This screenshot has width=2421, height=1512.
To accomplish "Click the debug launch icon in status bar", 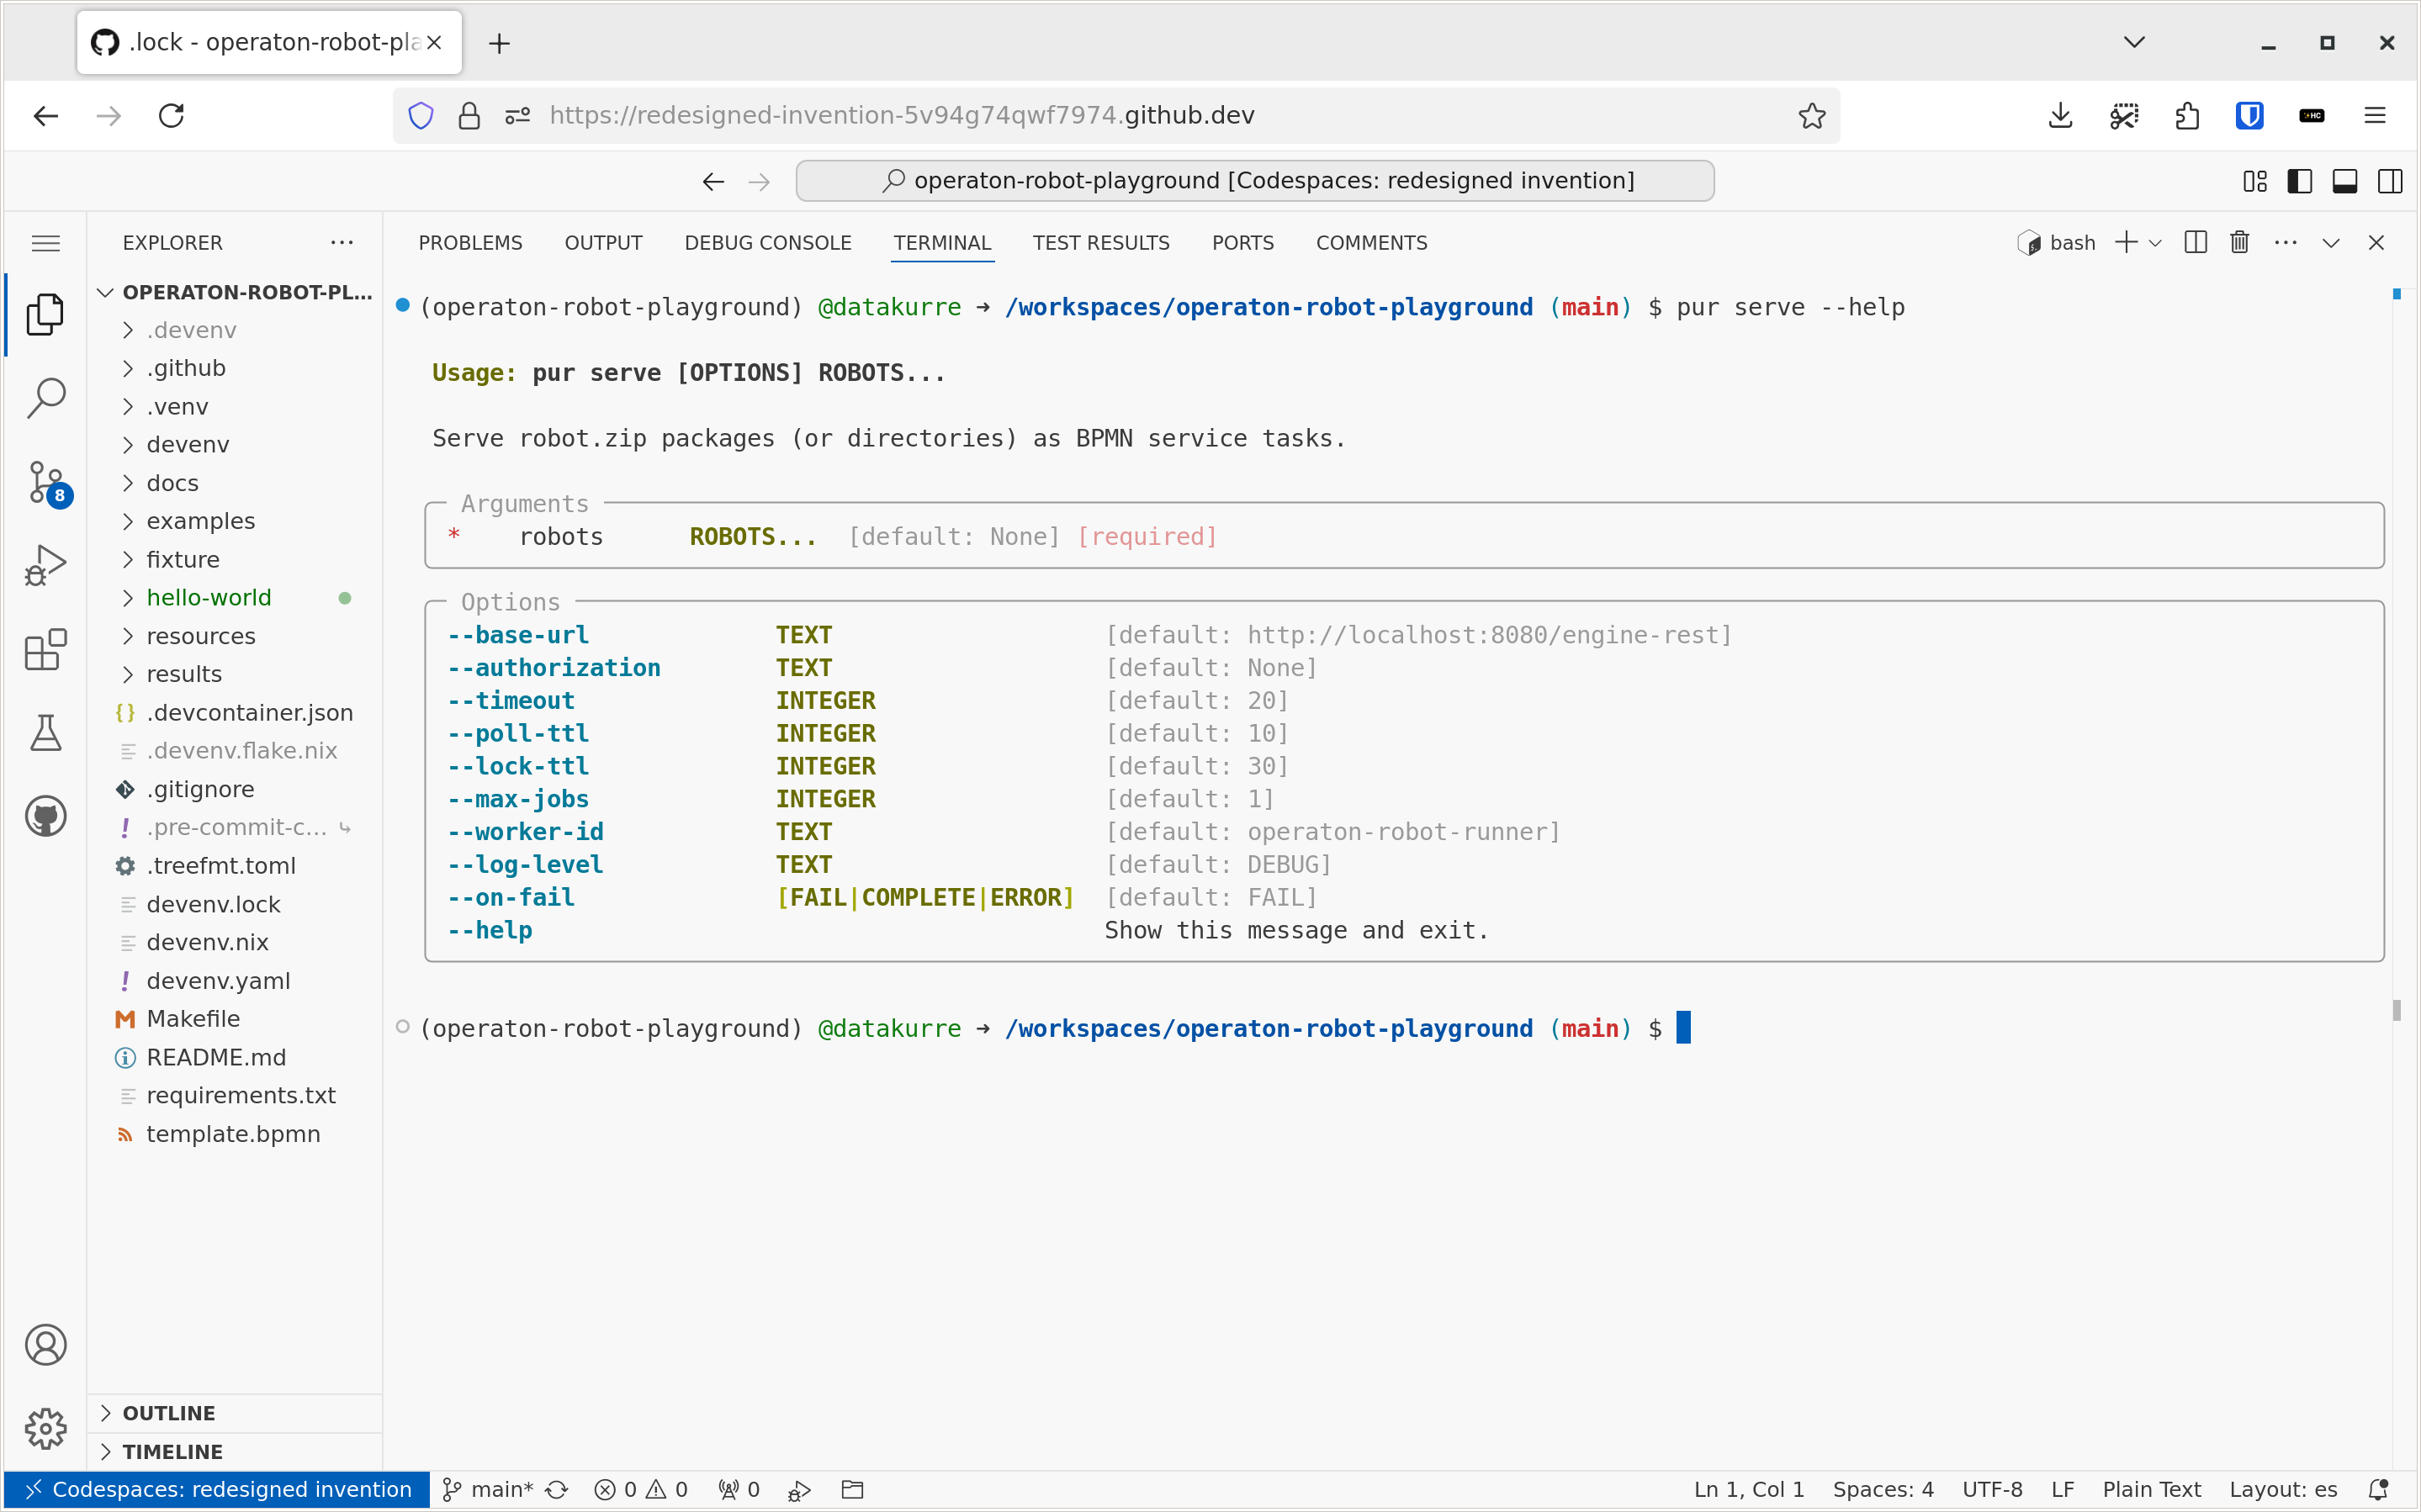I will [799, 1490].
